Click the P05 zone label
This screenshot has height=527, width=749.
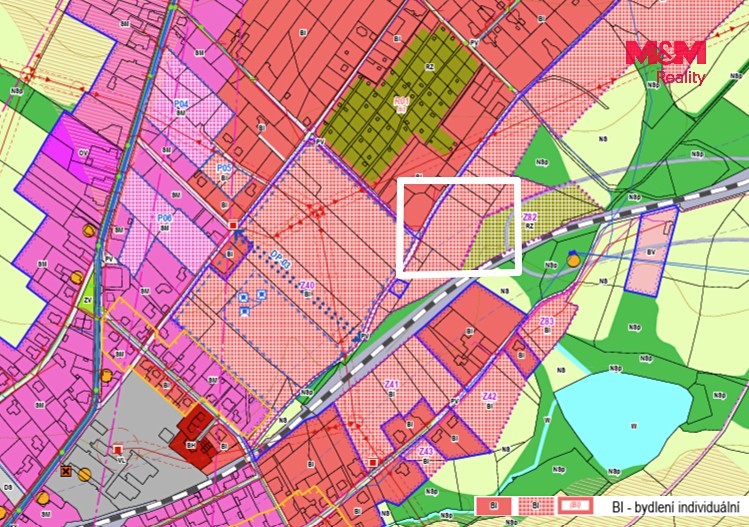224,168
